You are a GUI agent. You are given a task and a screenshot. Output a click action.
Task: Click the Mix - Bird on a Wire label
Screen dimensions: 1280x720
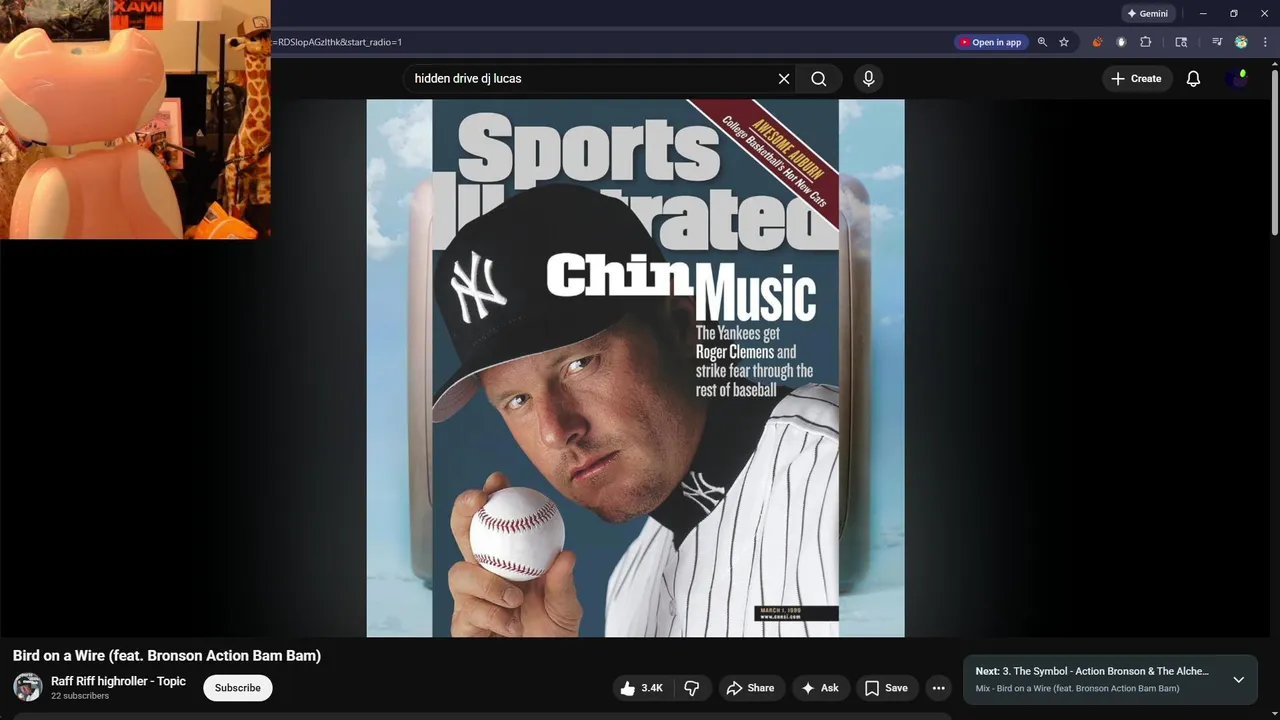click(x=1077, y=689)
